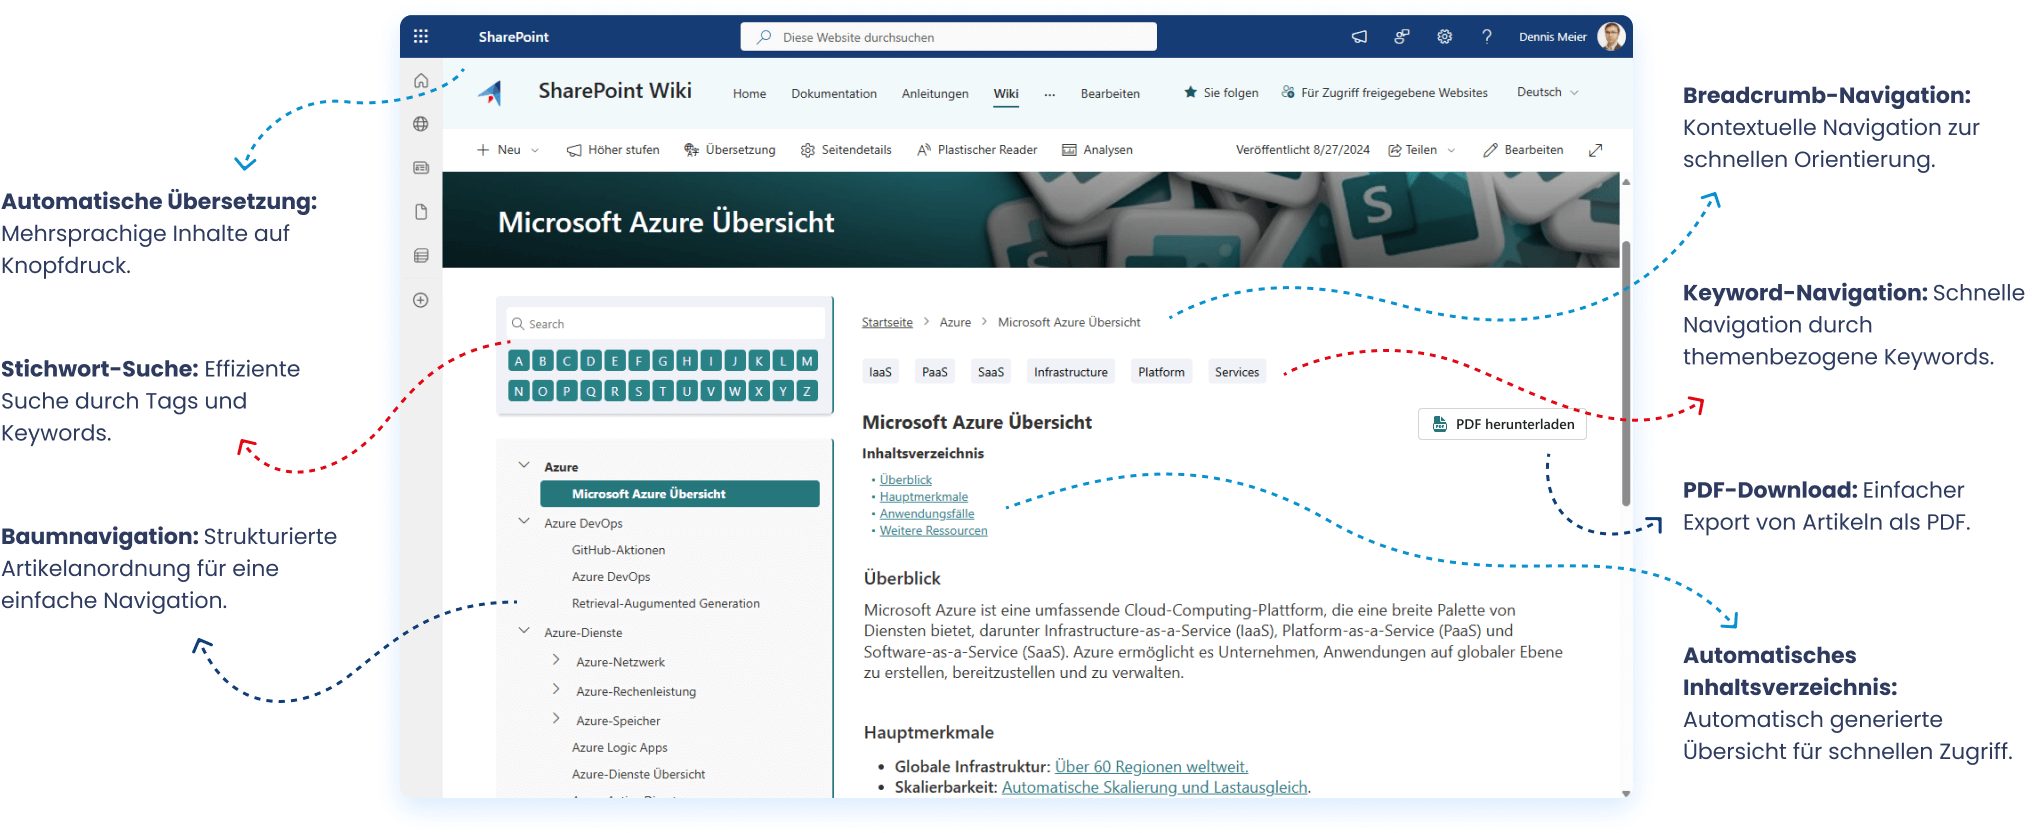Screen dimensions: 2037x833
Task: Filter by letter Z in alphabet index
Action: coord(807,391)
